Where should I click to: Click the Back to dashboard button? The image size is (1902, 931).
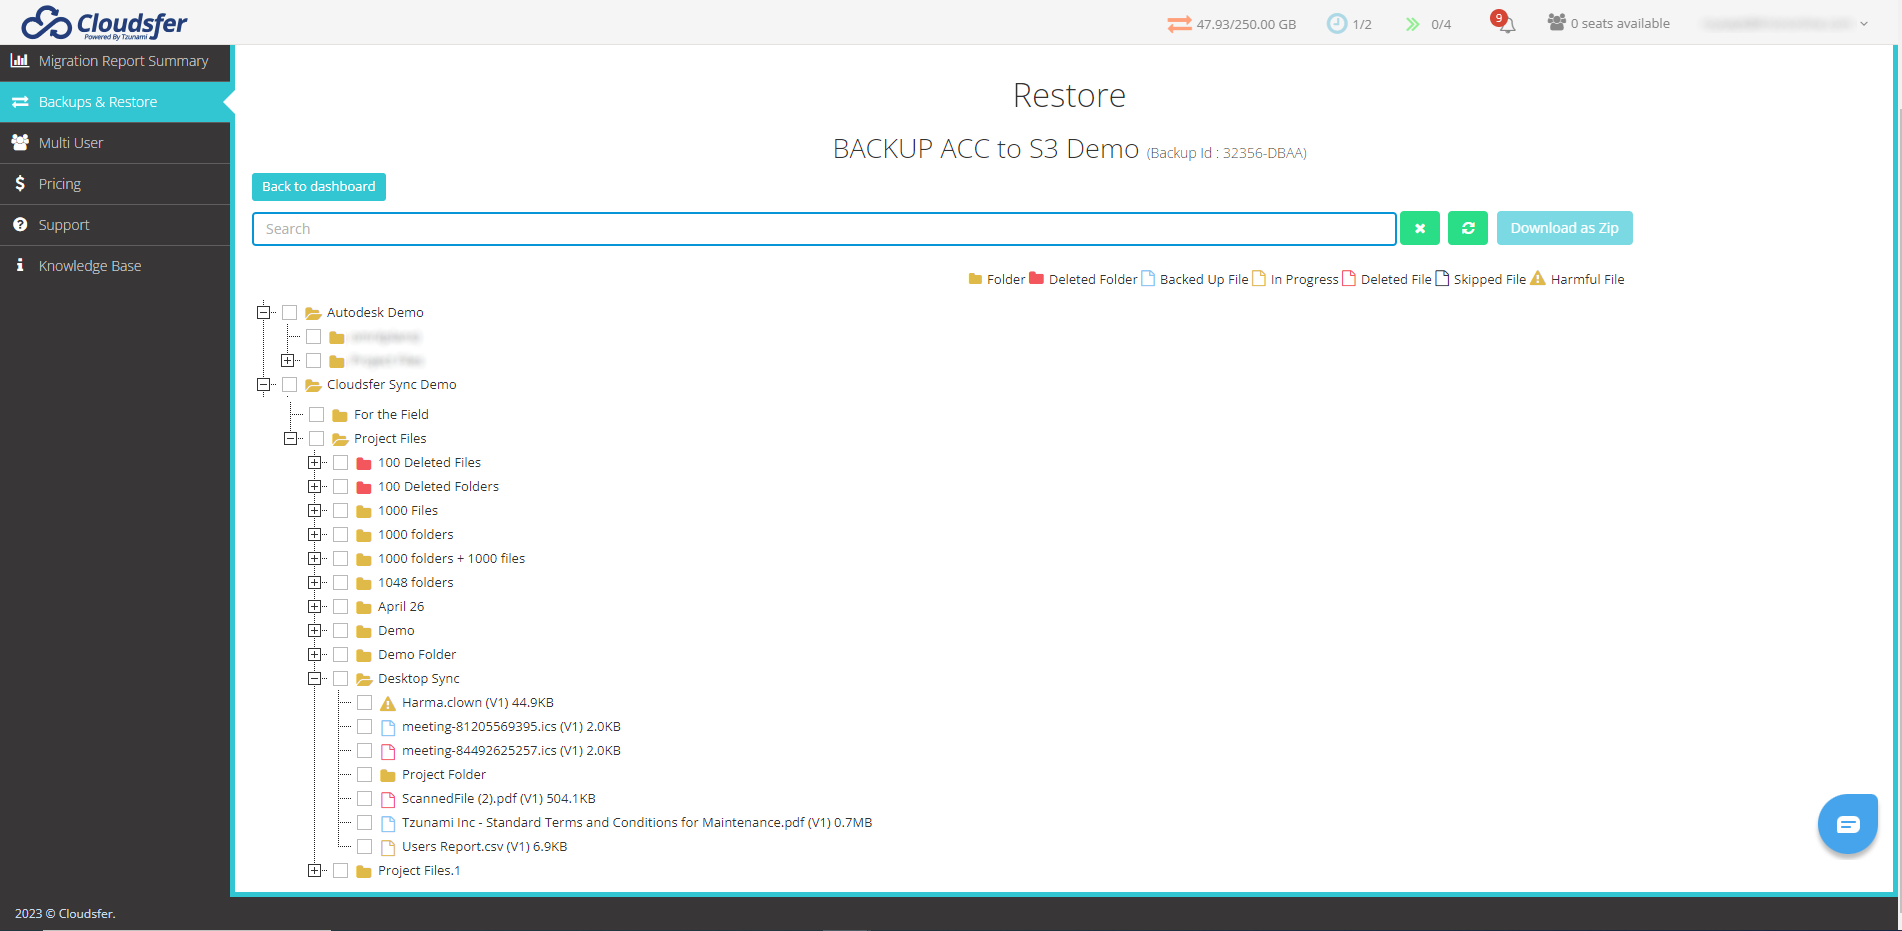(x=318, y=187)
